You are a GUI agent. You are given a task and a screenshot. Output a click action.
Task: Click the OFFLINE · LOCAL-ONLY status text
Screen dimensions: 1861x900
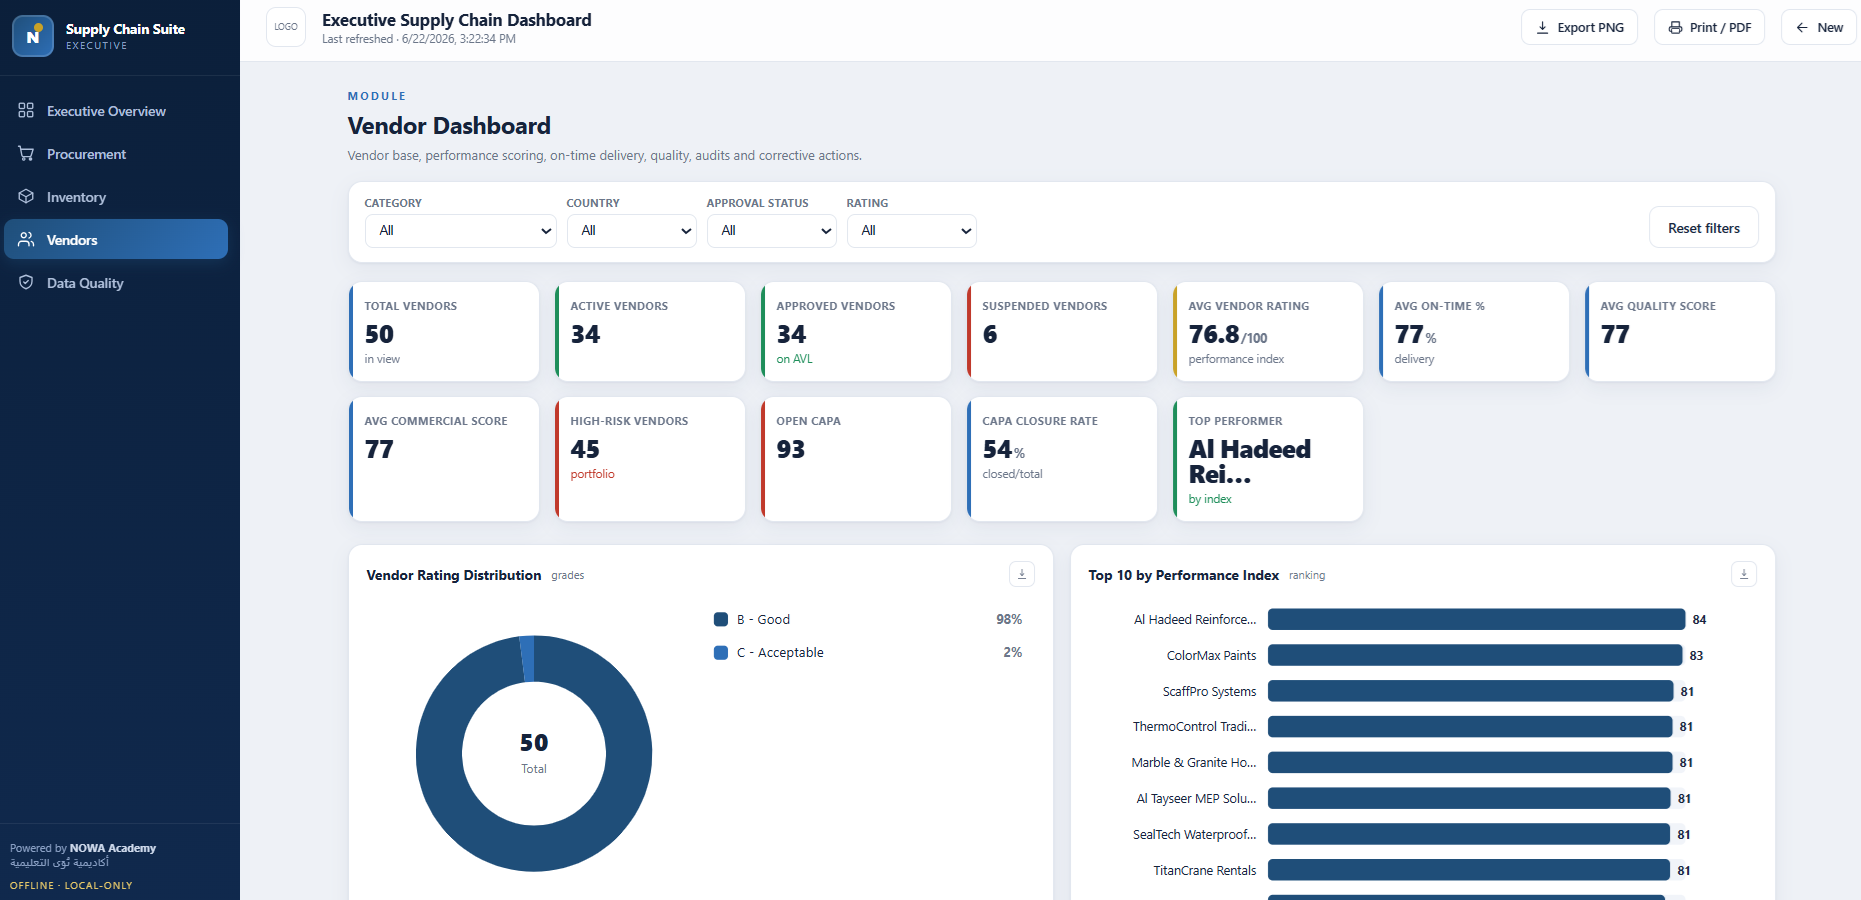(x=71, y=885)
